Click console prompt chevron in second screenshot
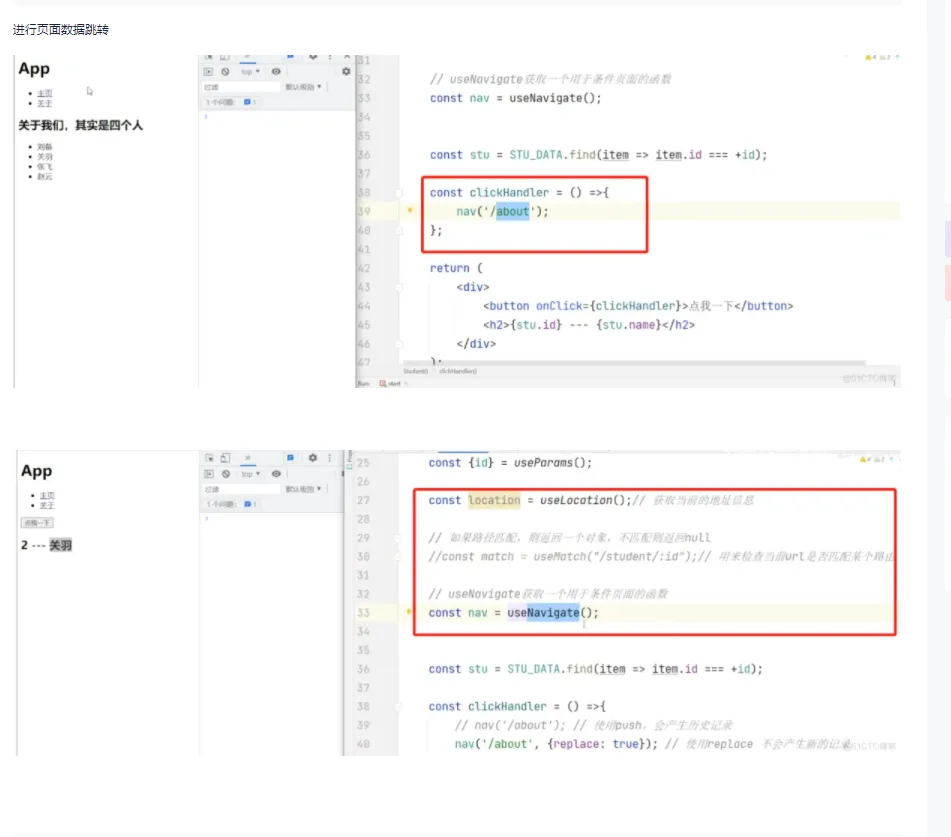 pos(206,518)
